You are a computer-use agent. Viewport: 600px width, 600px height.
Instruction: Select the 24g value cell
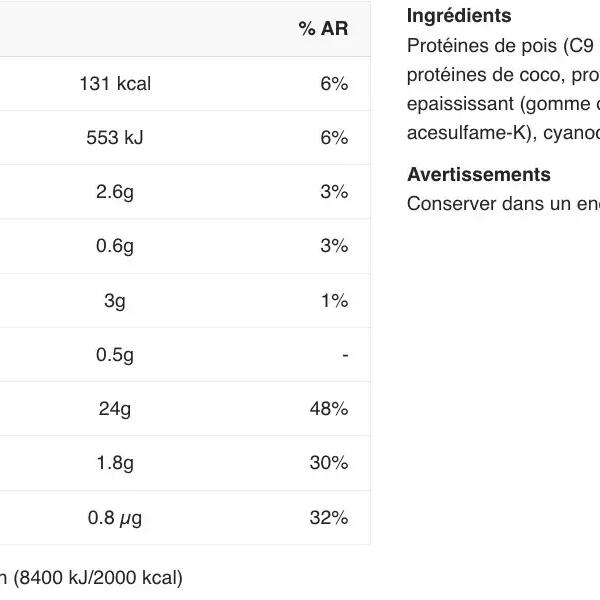115,409
